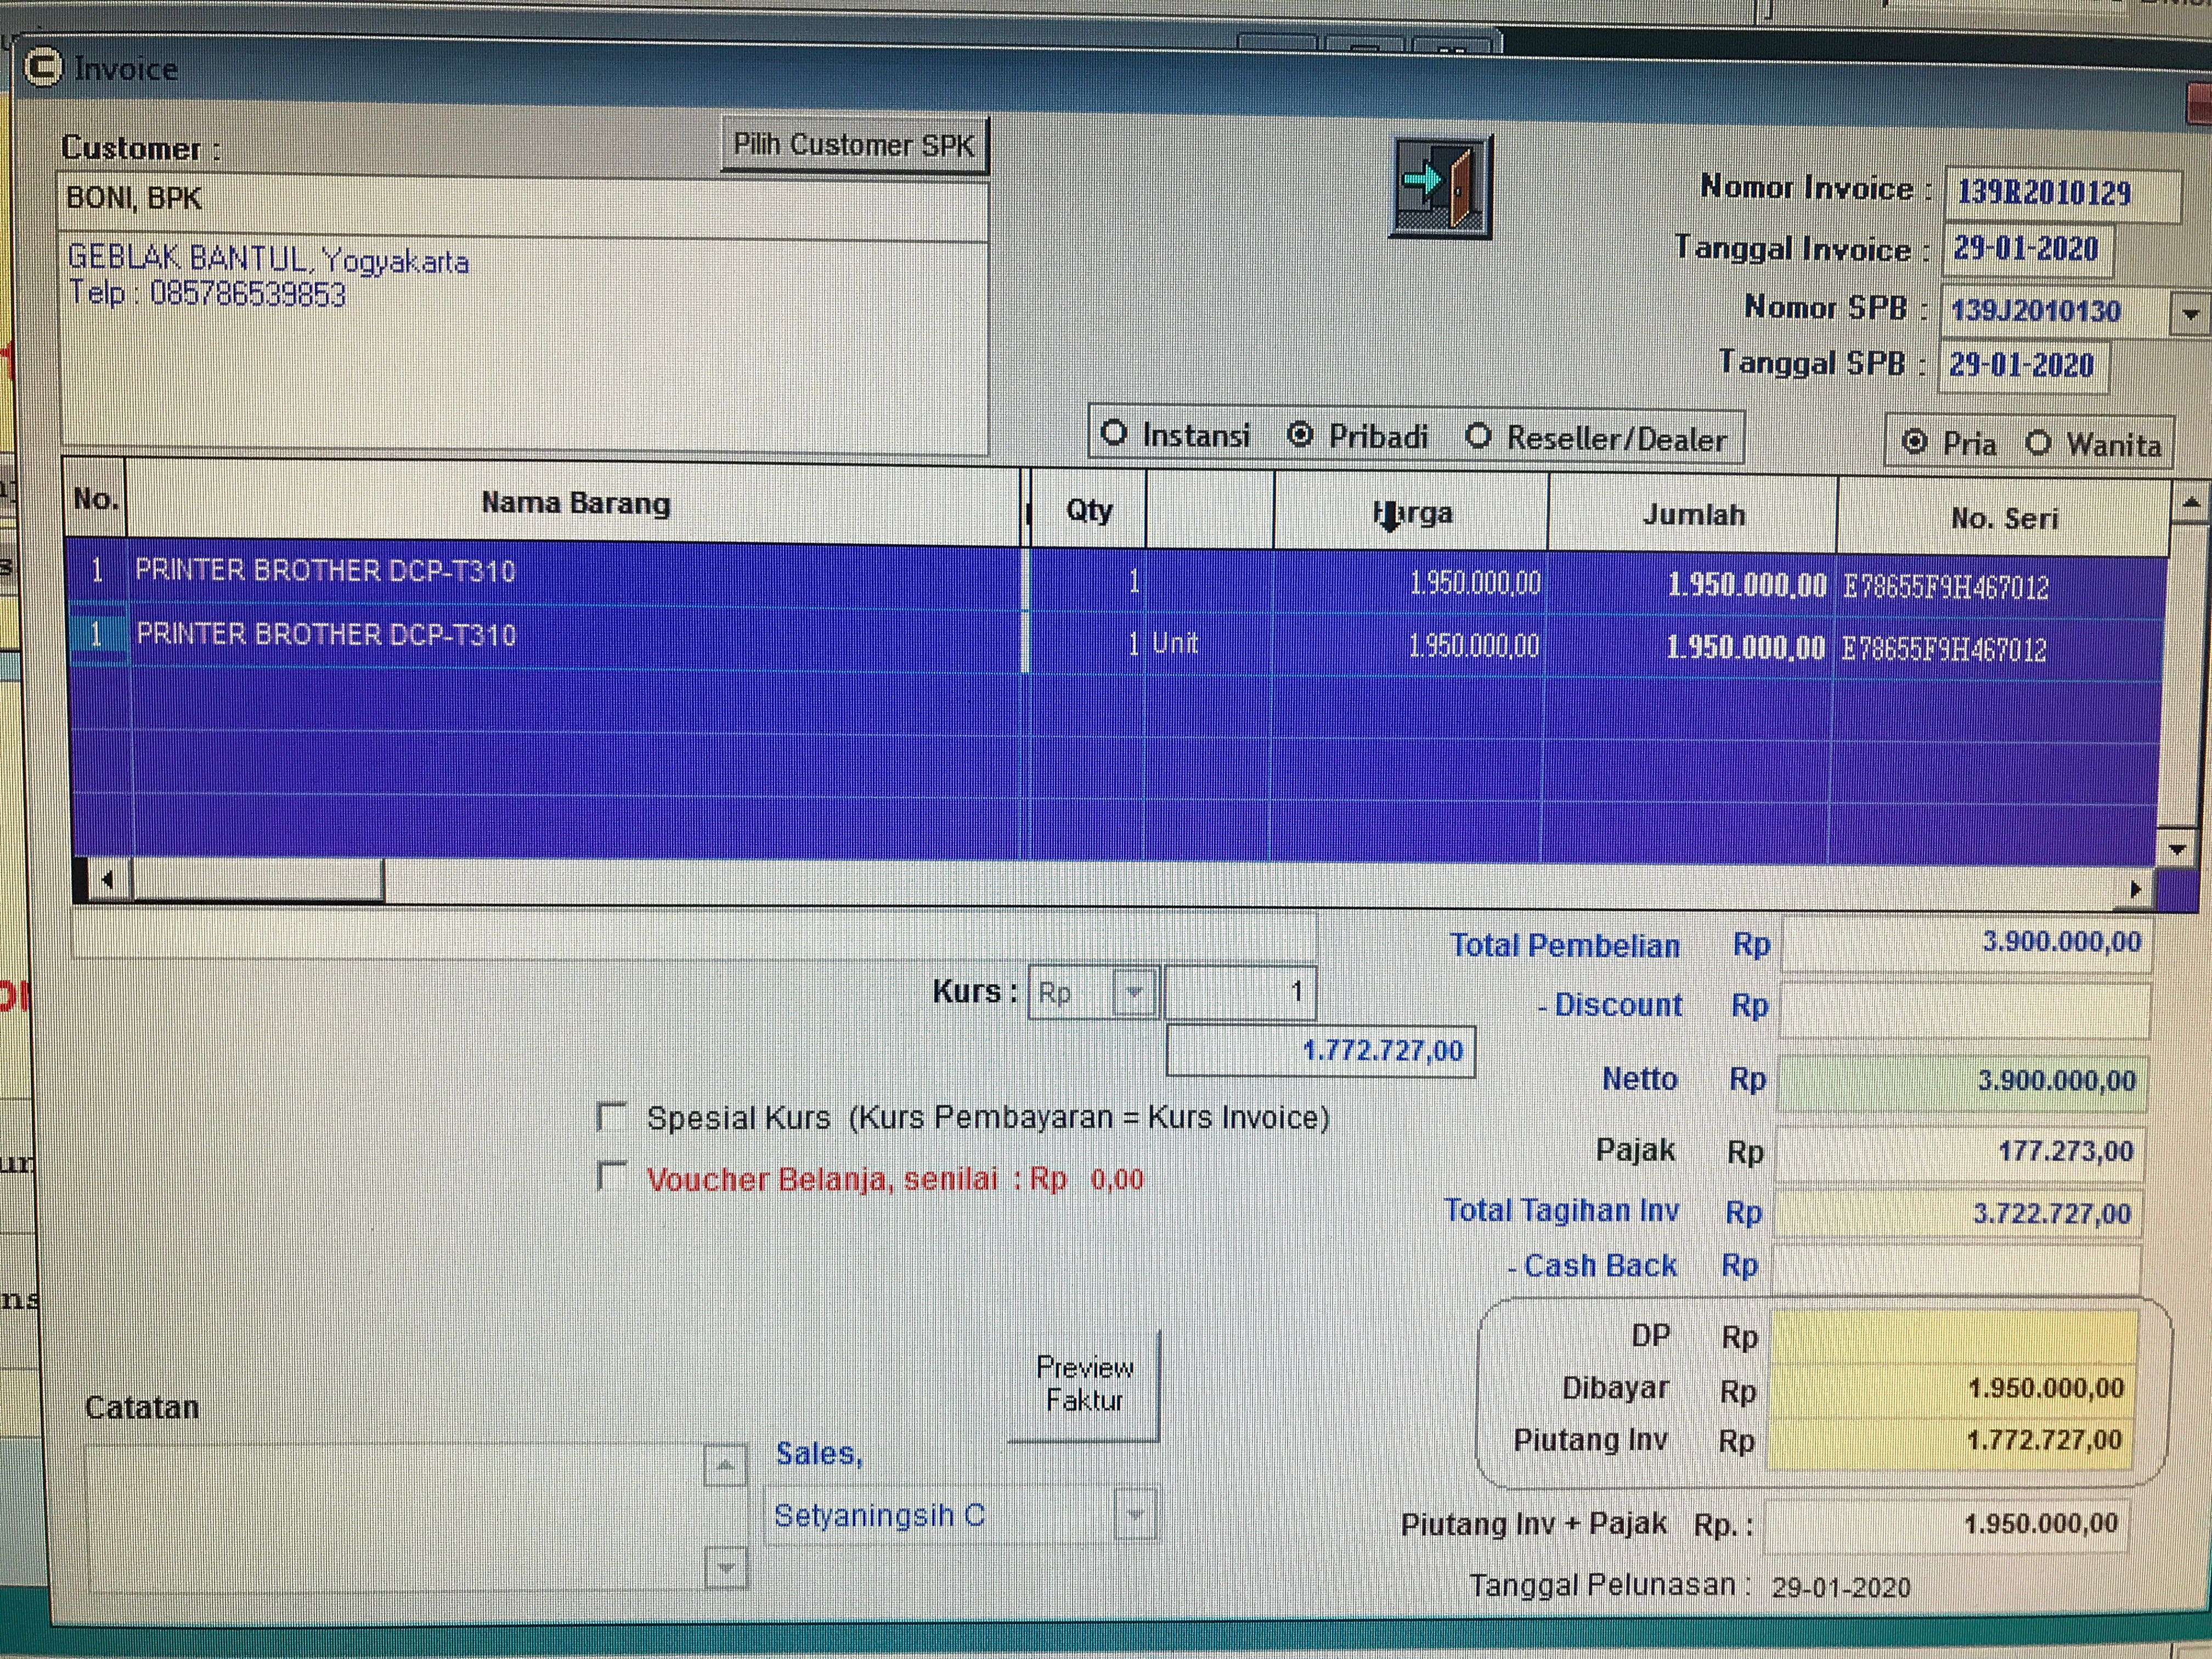Image resolution: width=2212 pixels, height=1659 pixels.
Task: Enable the Spesial Kurs checkbox
Action: 611,1116
